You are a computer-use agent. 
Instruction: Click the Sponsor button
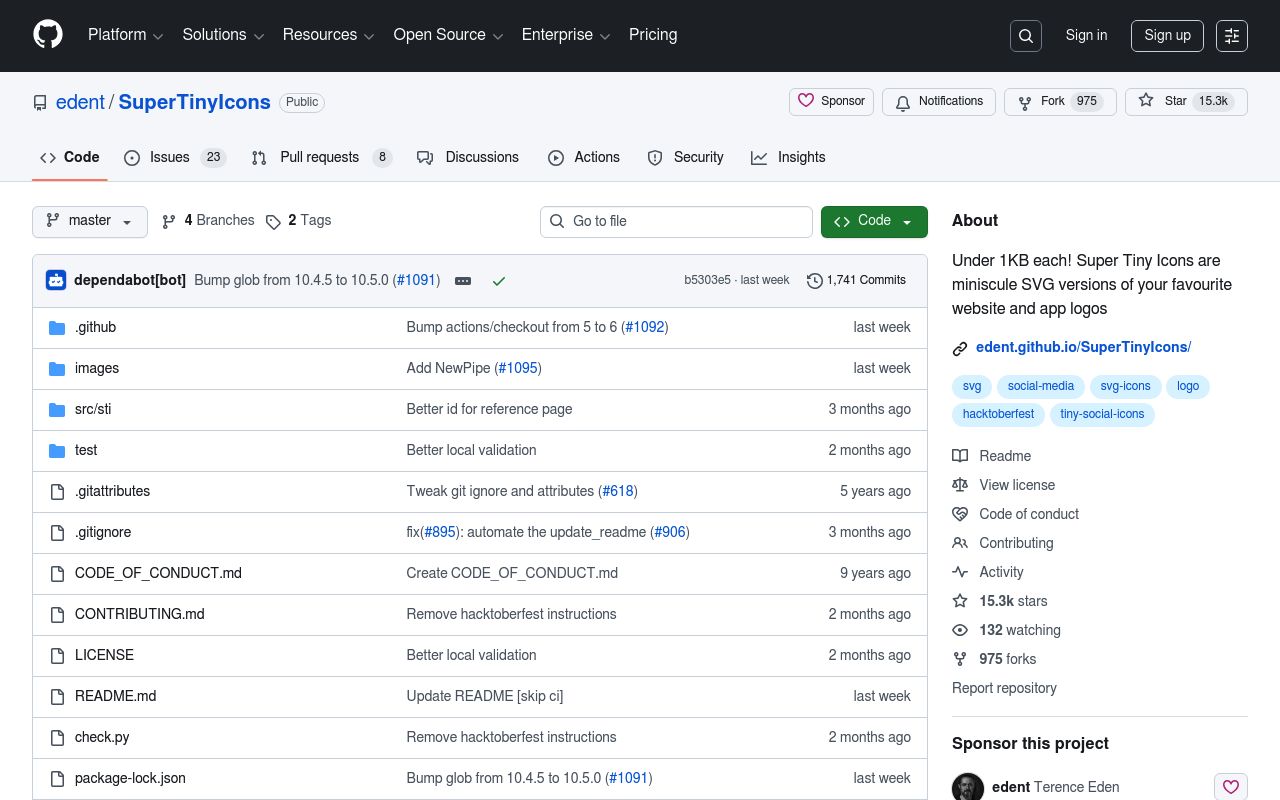(x=831, y=101)
